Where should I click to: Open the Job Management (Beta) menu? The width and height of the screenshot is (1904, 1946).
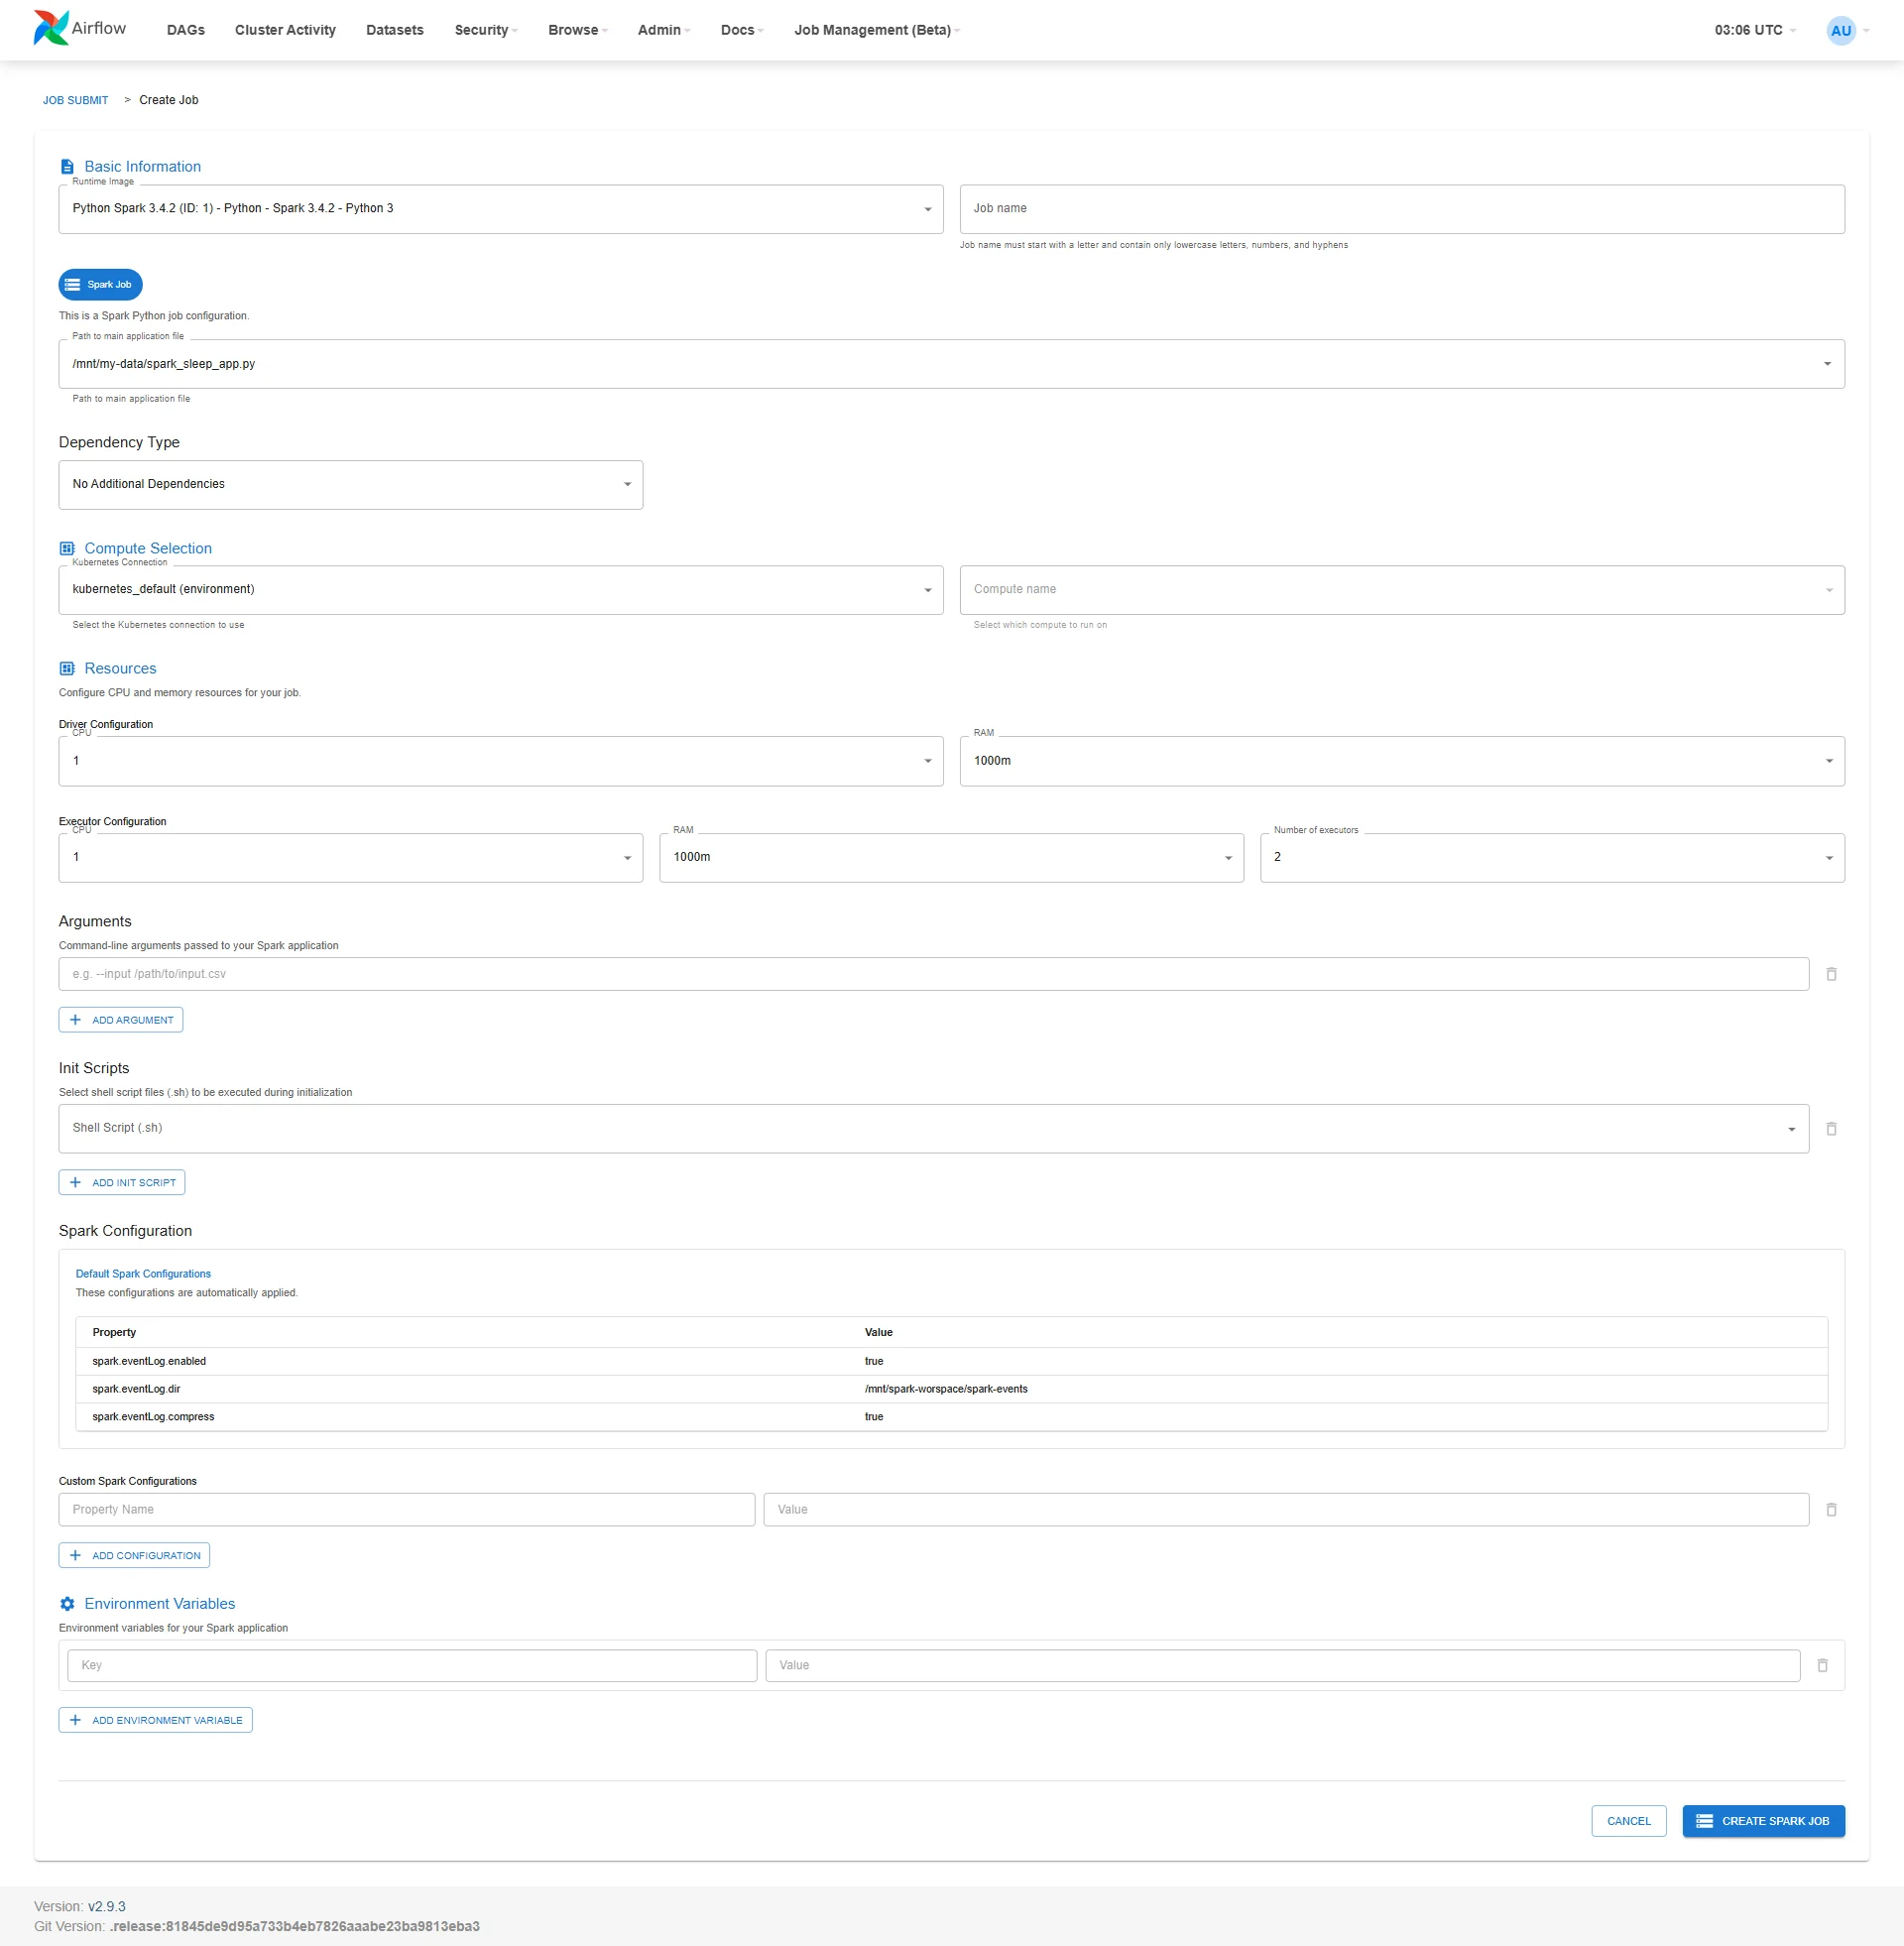[877, 30]
